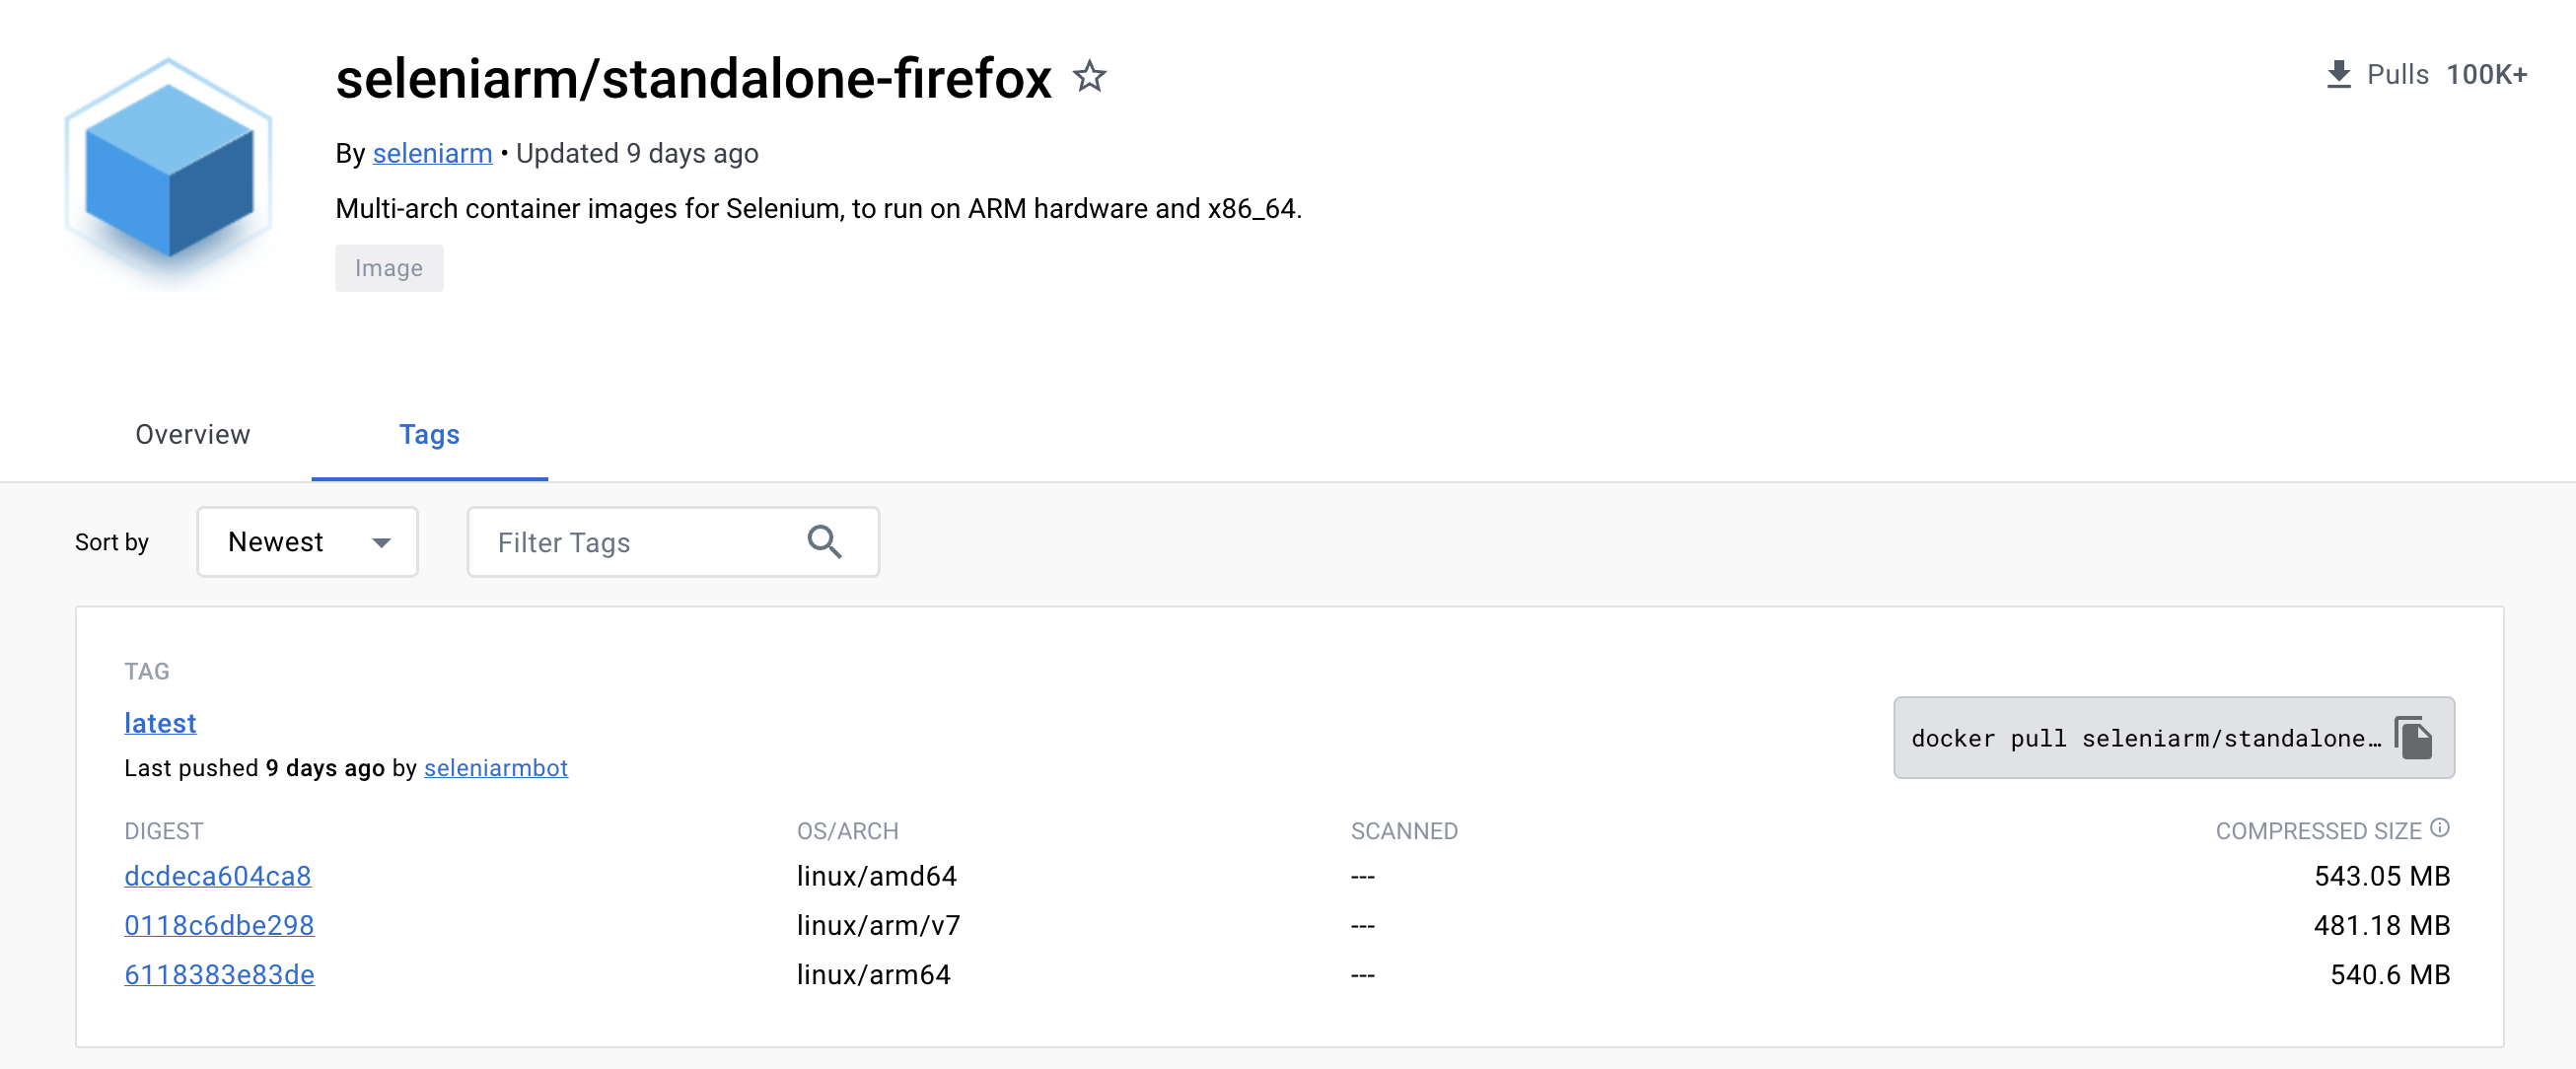Click the Multi-arch container images description
Image resolution: width=2576 pixels, height=1069 pixels.
click(818, 208)
